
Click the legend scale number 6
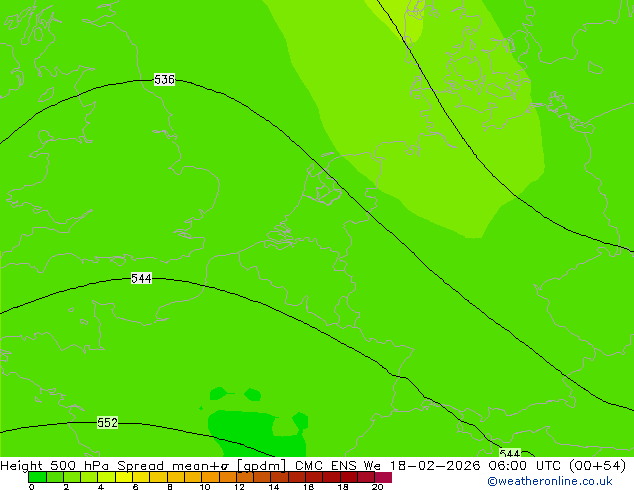[x=135, y=486]
